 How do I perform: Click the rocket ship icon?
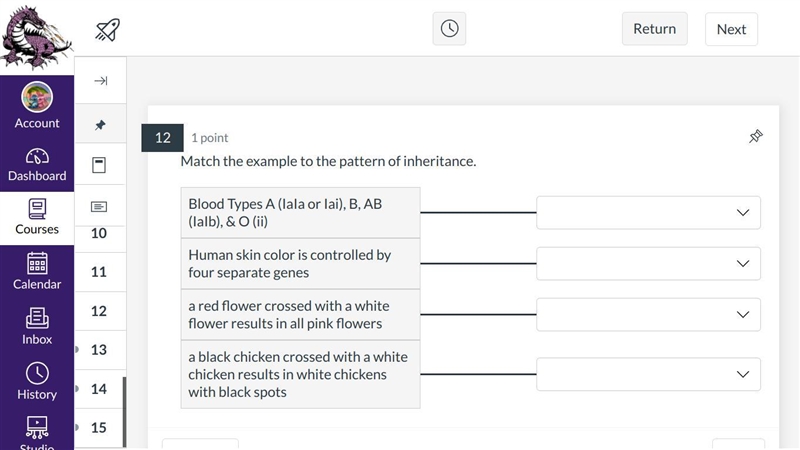[107, 30]
